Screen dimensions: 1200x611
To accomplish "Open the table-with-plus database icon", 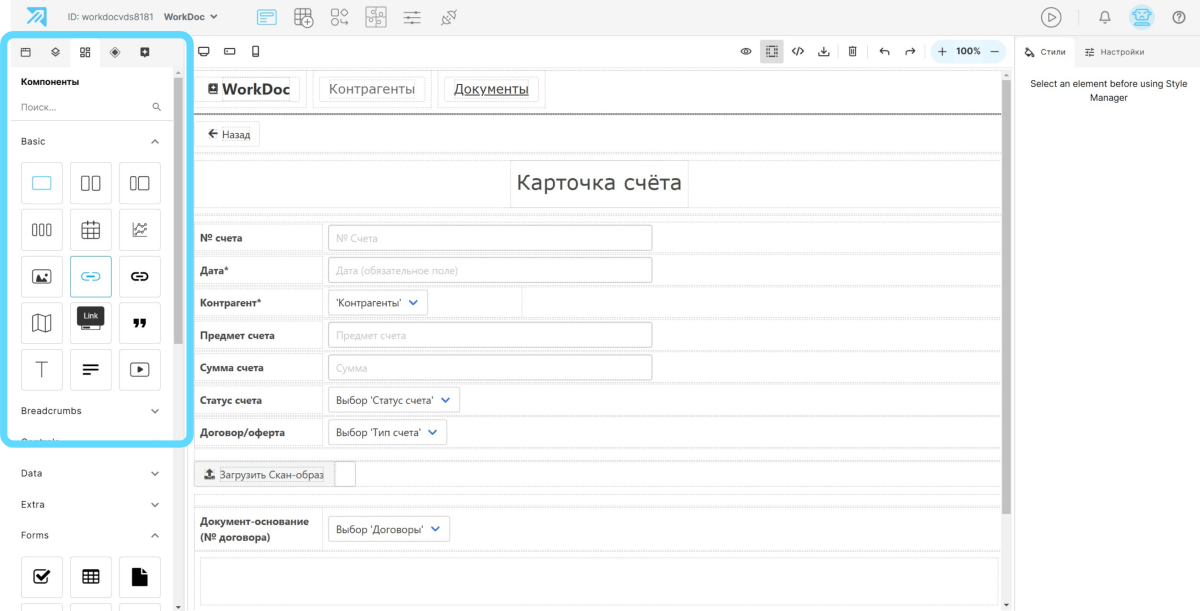I will tap(303, 17).
